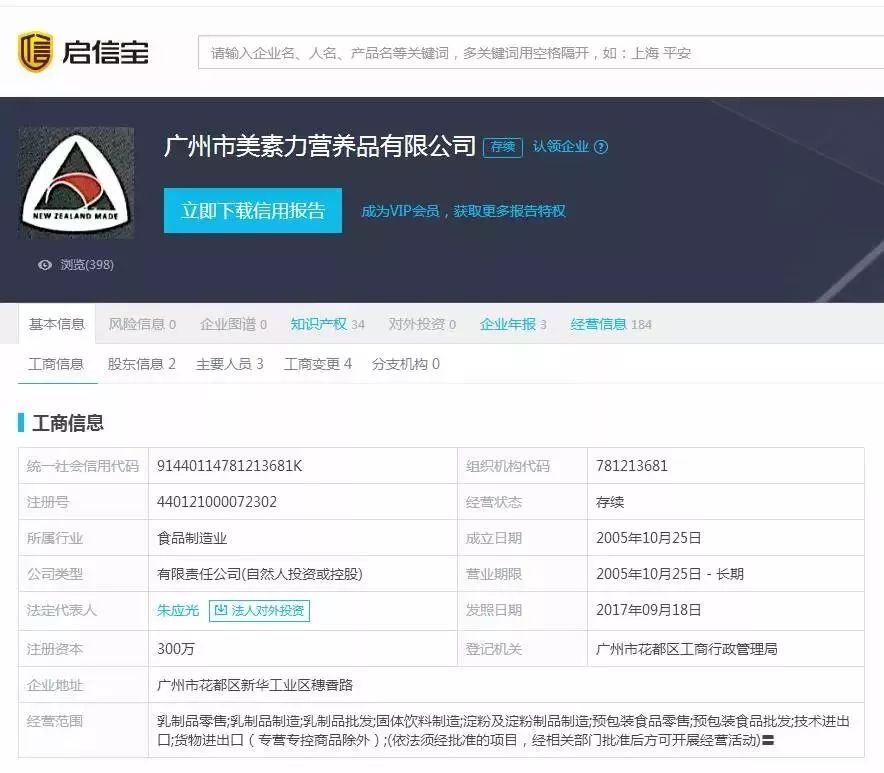884x773 pixels.
Task: Switch to the 风险信息 tab
Action: (x=142, y=324)
